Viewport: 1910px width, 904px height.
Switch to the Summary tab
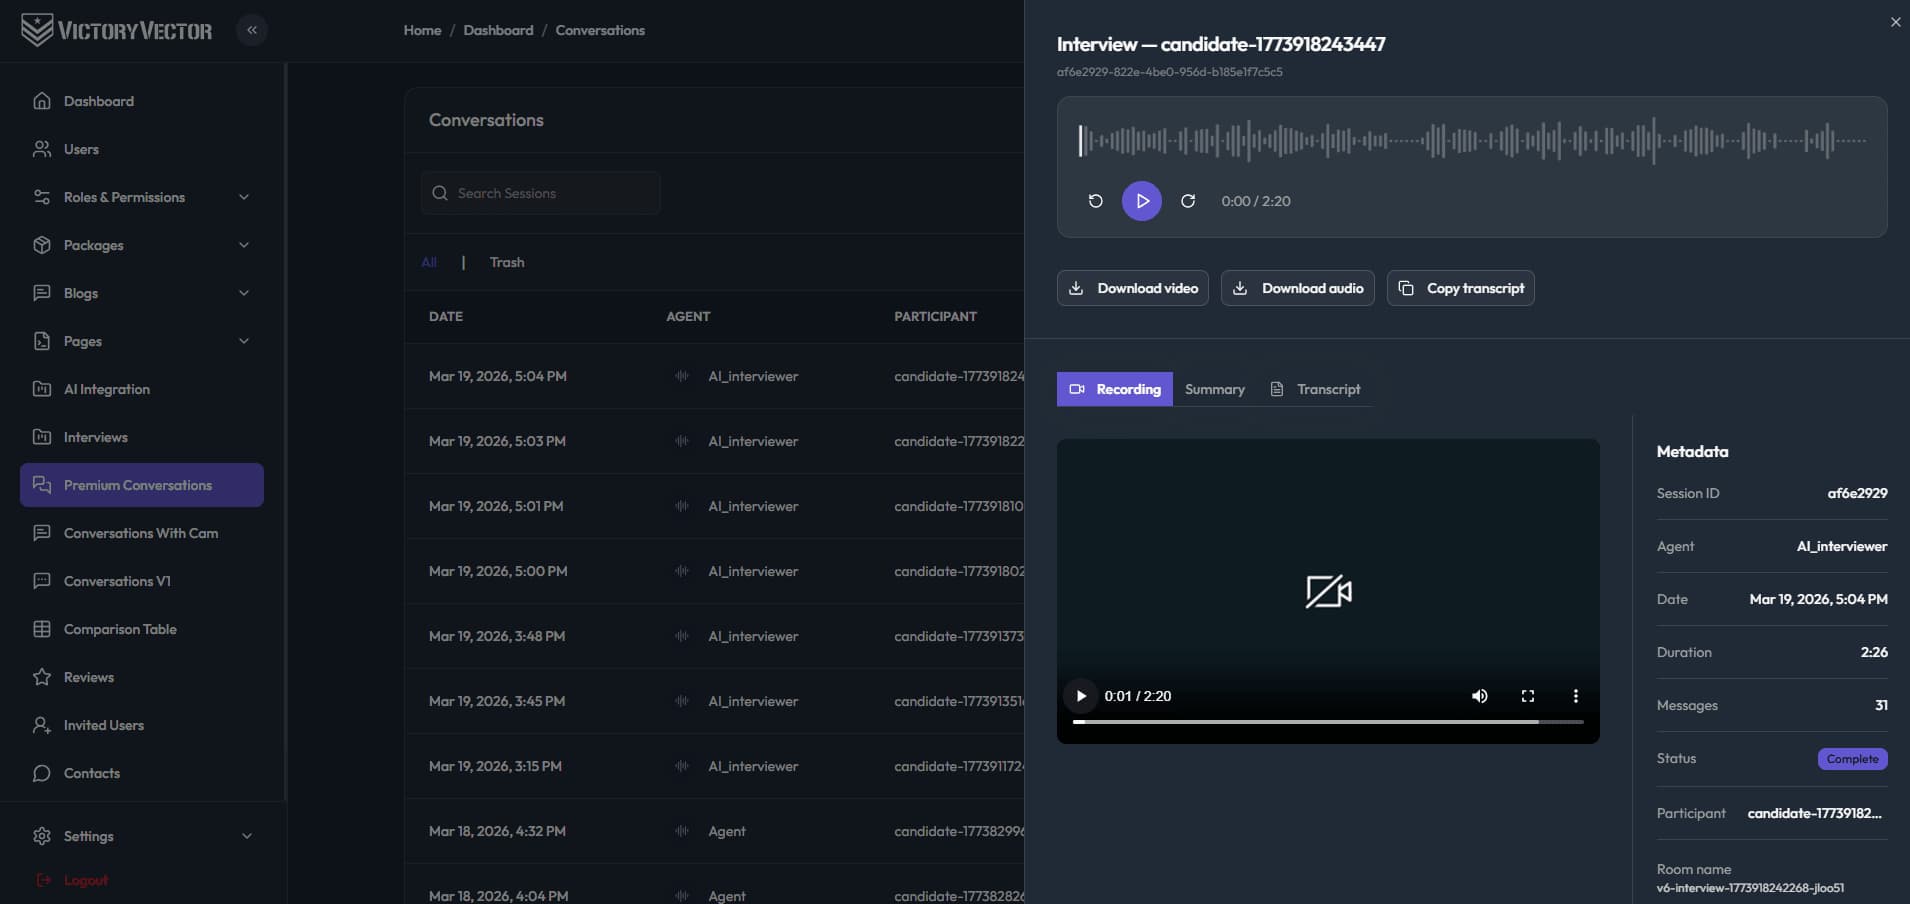1215,389
